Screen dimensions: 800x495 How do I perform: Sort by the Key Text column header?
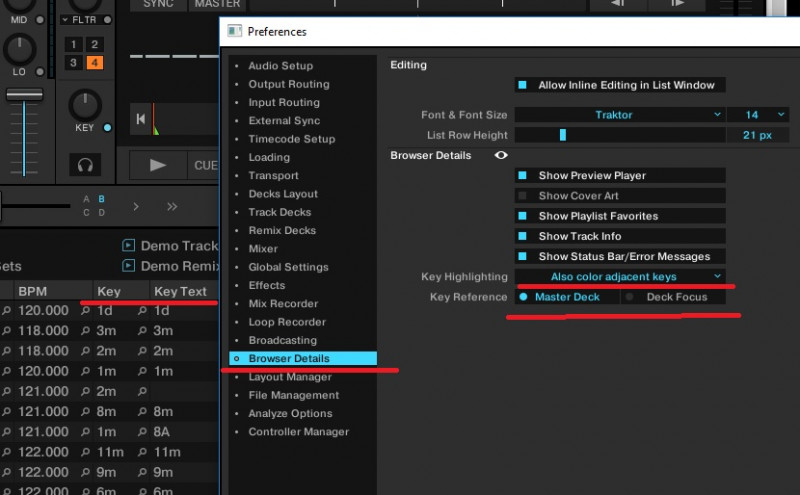pyautogui.click(x=180, y=291)
